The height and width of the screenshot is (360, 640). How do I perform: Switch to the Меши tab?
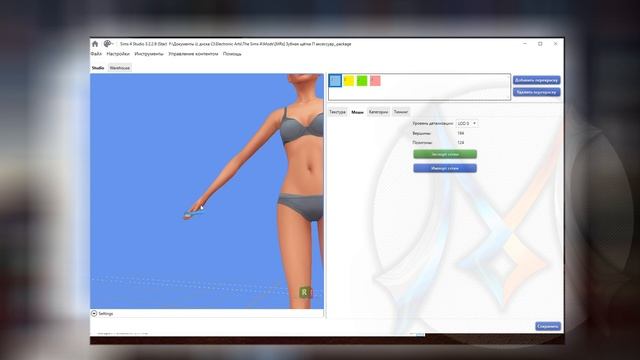click(x=357, y=112)
